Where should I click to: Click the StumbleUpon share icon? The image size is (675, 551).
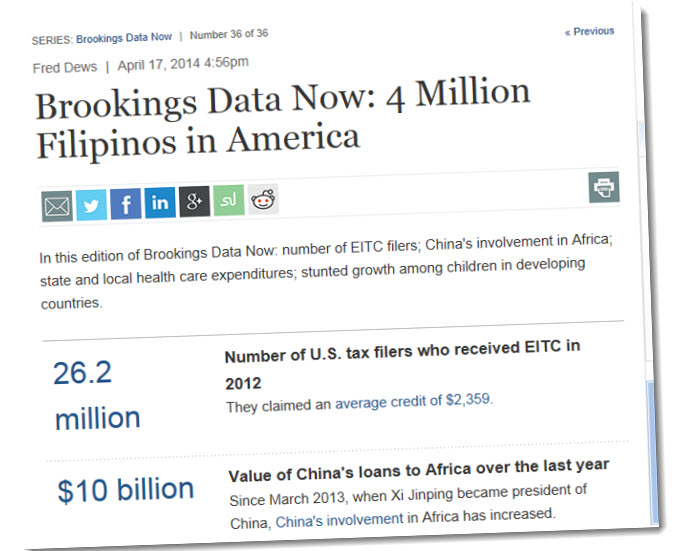[x=228, y=199]
